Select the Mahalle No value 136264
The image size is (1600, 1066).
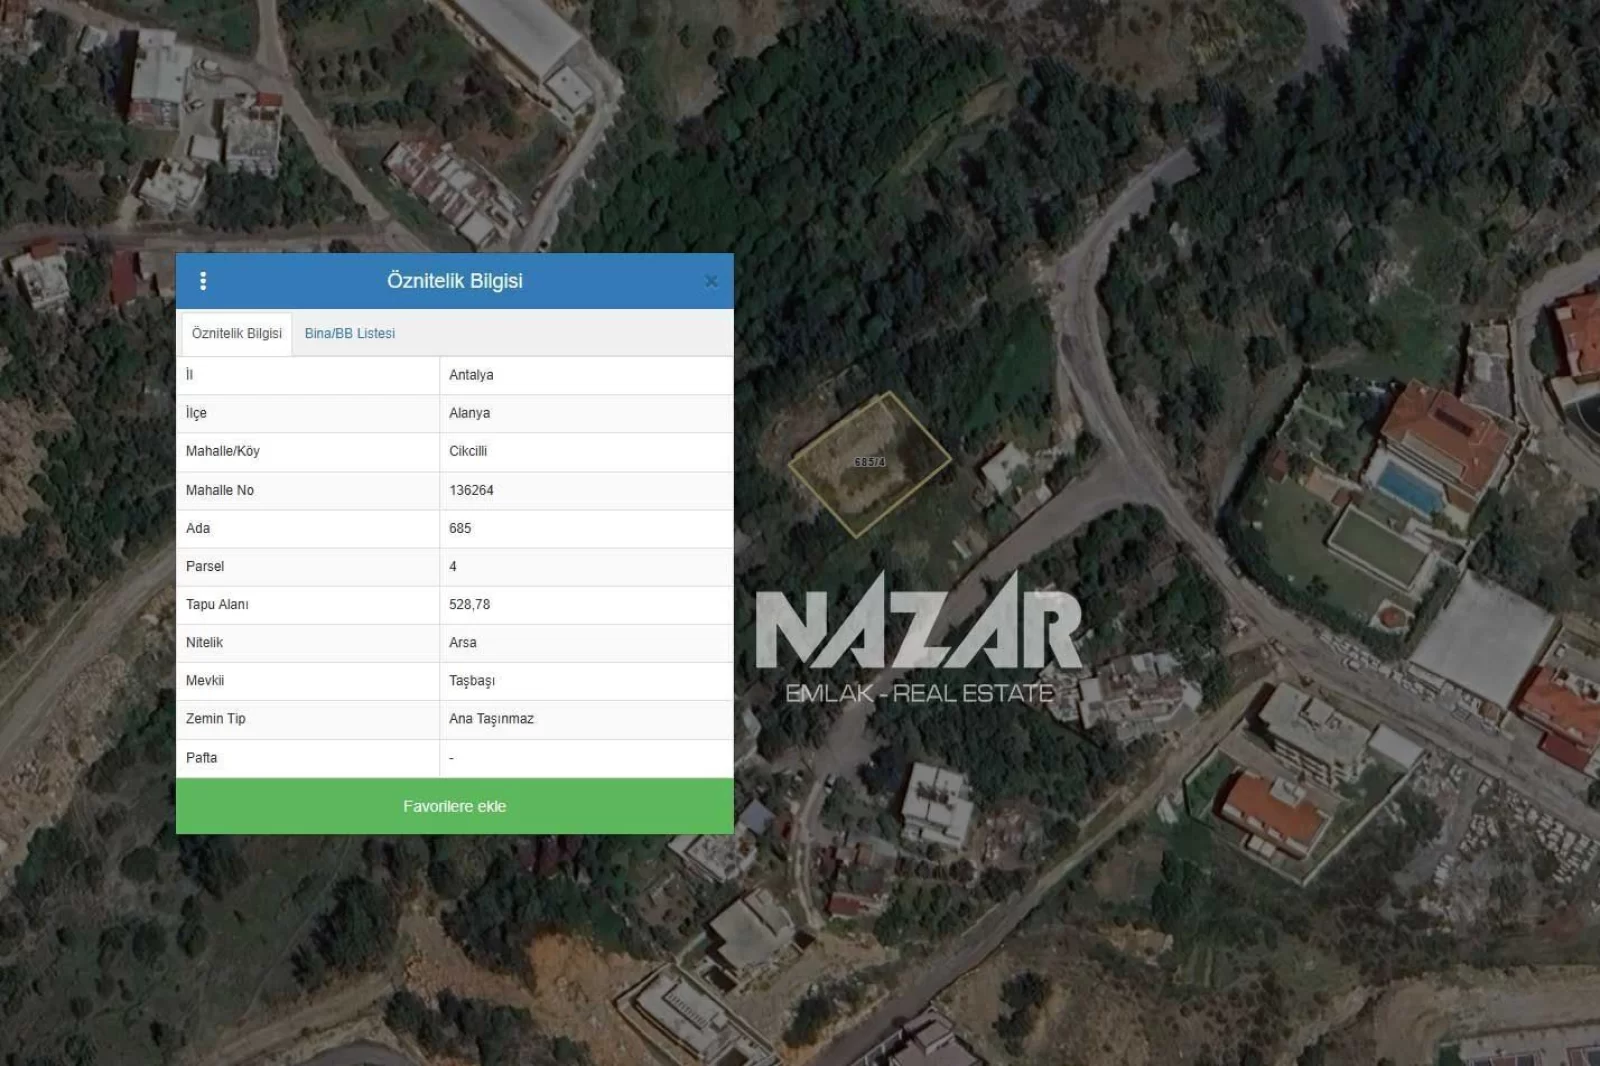[x=471, y=490]
